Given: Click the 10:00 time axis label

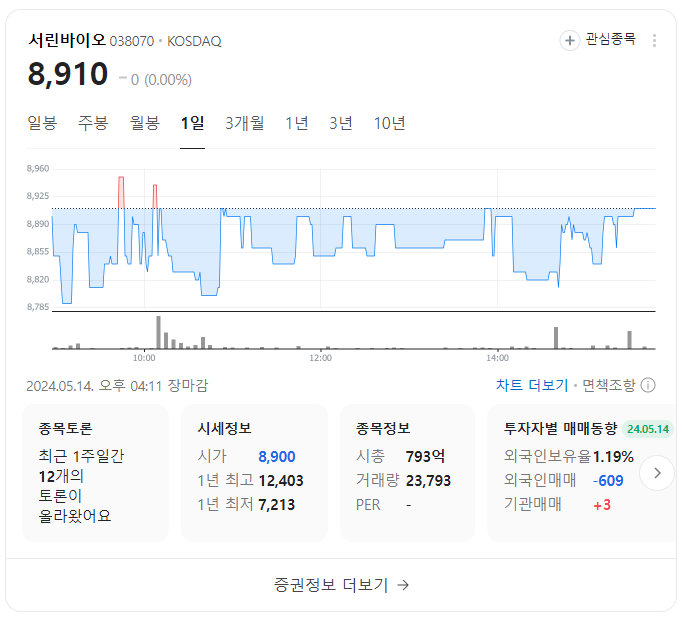Looking at the screenshot, I should pyautogui.click(x=144, y=358).
